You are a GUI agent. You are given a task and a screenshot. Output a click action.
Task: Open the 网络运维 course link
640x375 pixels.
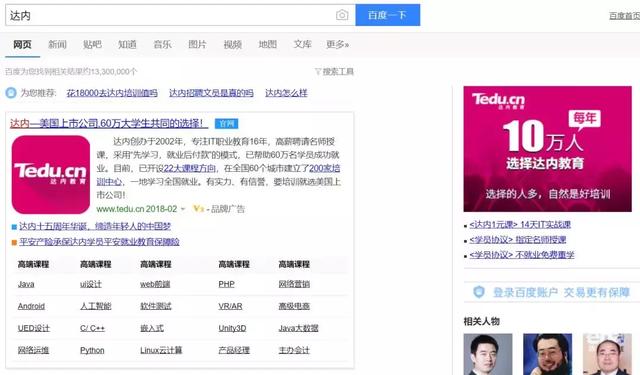[x=33, y=350]
